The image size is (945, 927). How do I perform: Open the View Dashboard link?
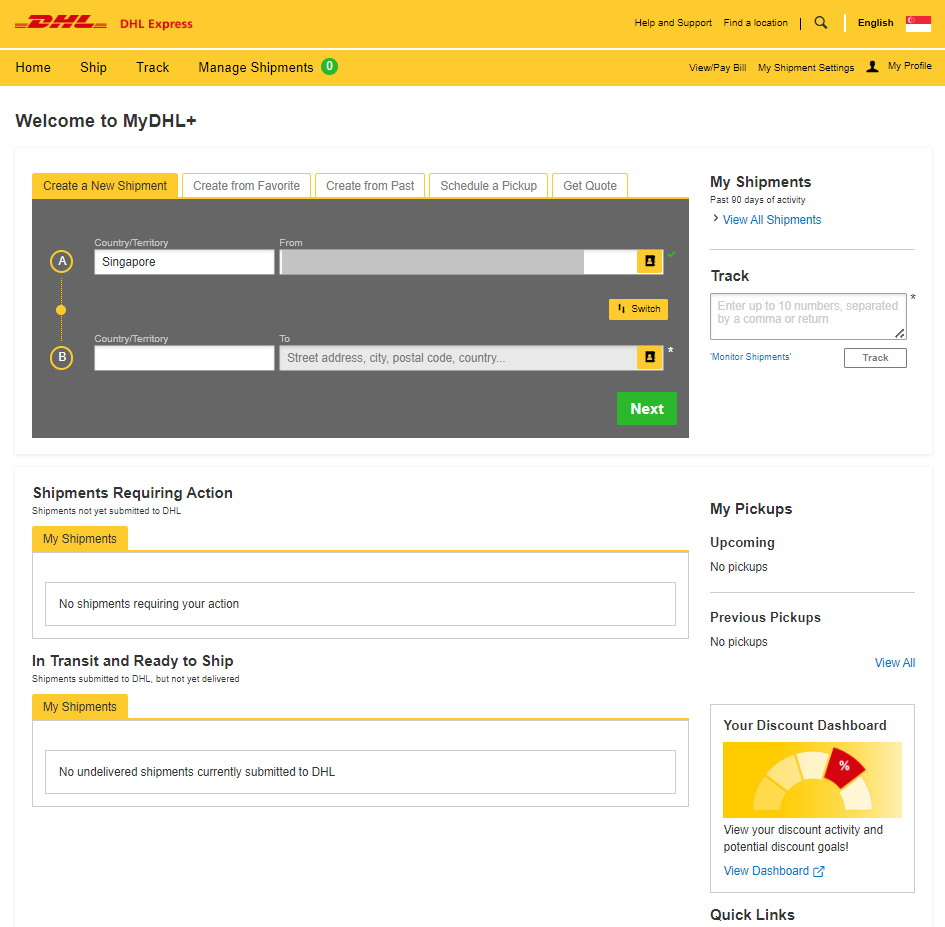coord(767,871)
